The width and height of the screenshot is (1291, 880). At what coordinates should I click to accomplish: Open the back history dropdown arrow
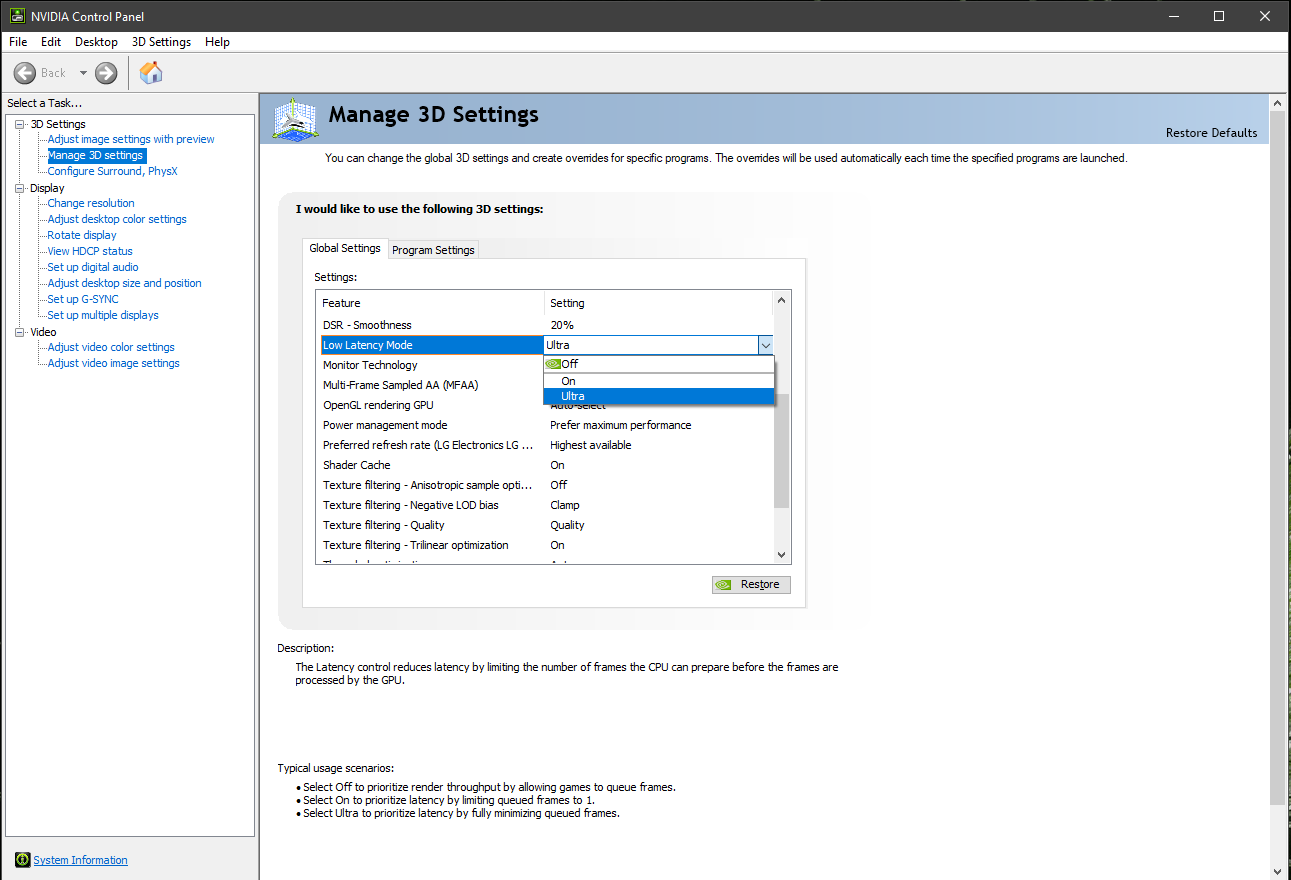83,73
